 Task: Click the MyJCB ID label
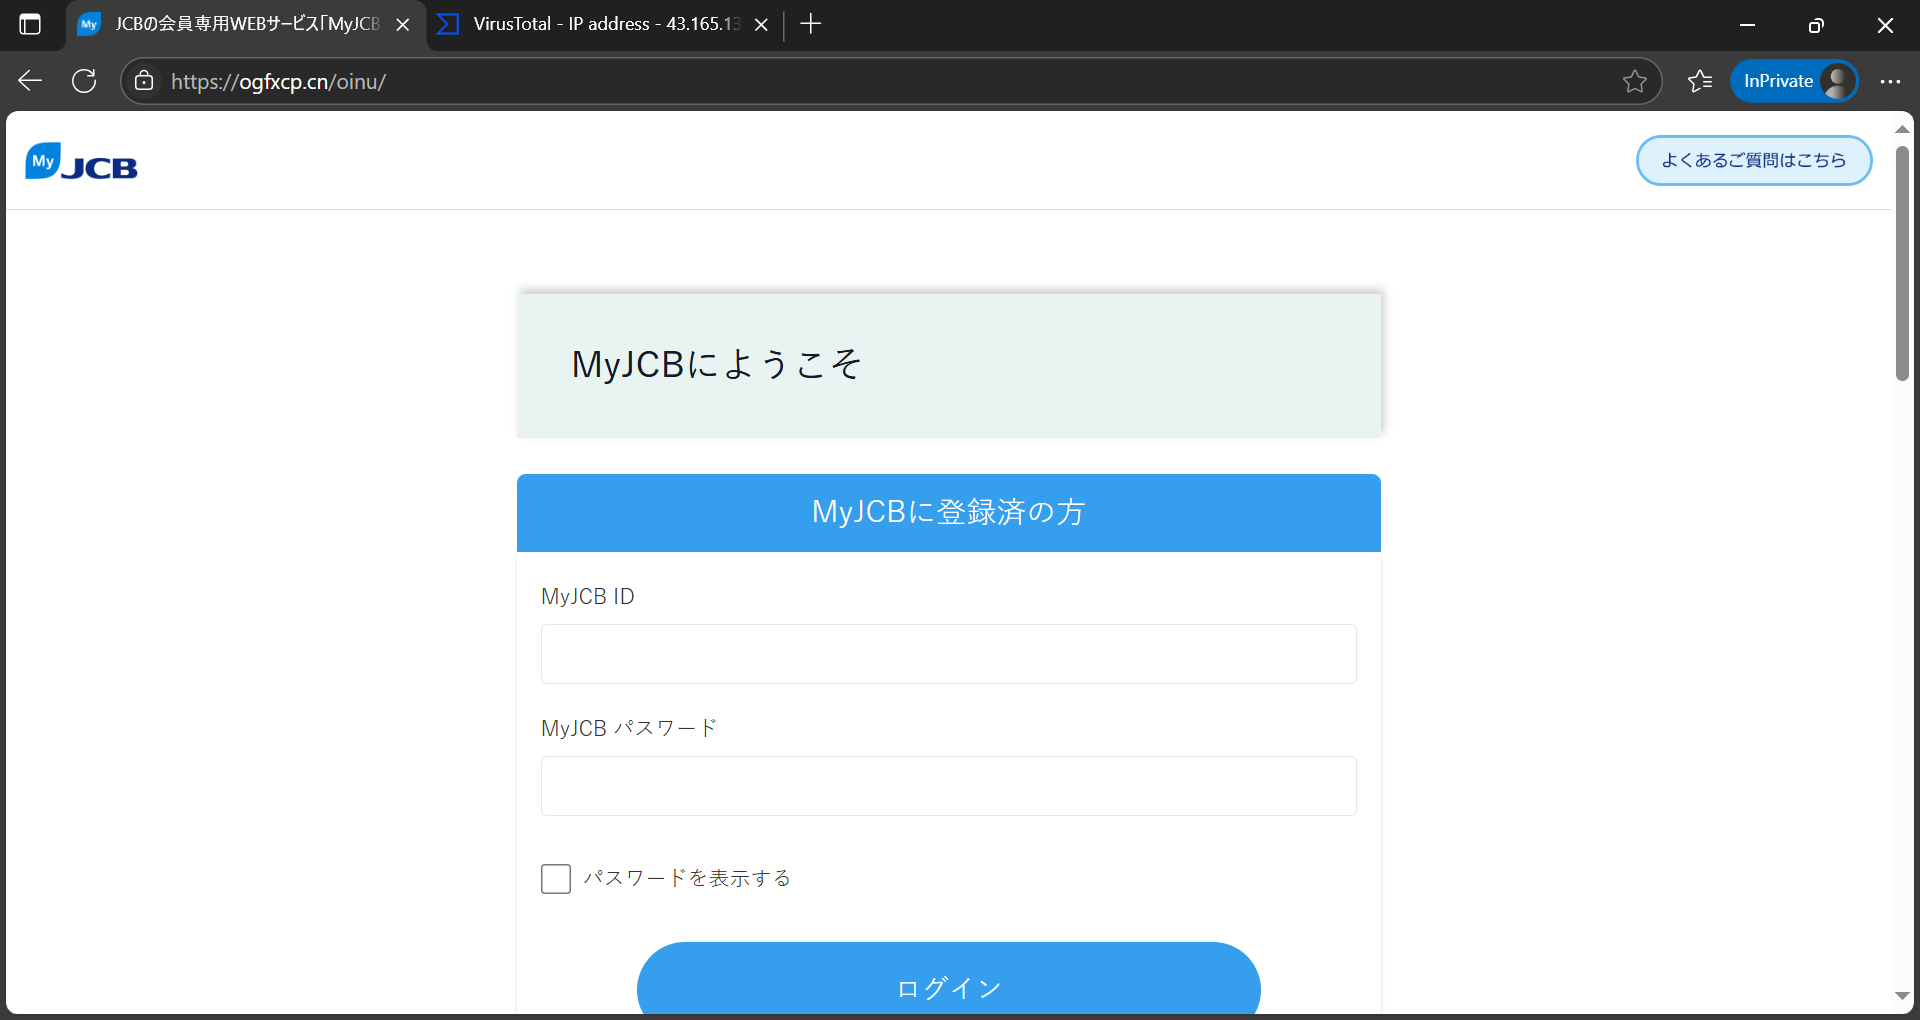tap(588, 596)
